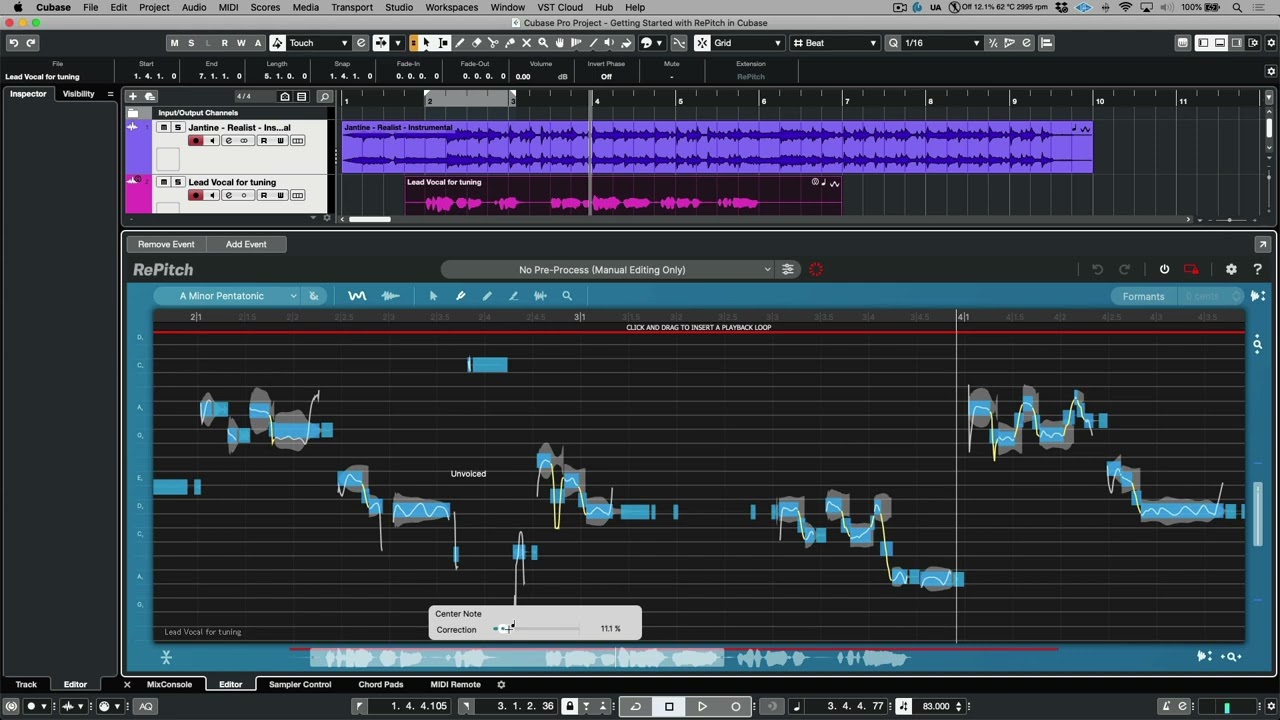Open the A Minor Pentatonic scale dropdown
The image size is (1280, 720).
tap(226, 296)
